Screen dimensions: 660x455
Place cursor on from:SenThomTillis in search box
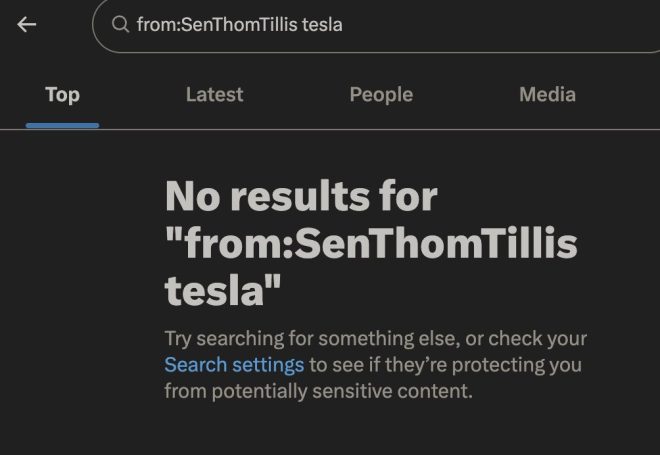pos(217,24)
